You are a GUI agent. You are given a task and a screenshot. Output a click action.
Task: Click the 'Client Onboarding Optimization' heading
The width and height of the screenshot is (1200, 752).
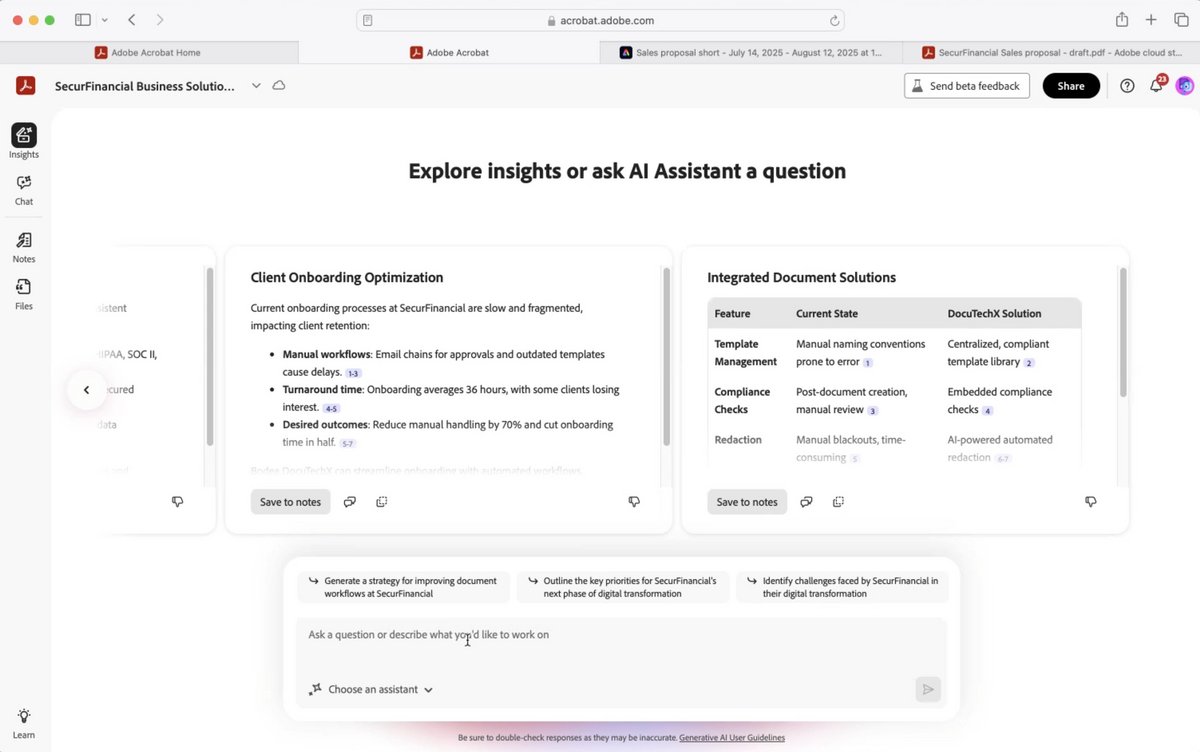click(347, 277)
